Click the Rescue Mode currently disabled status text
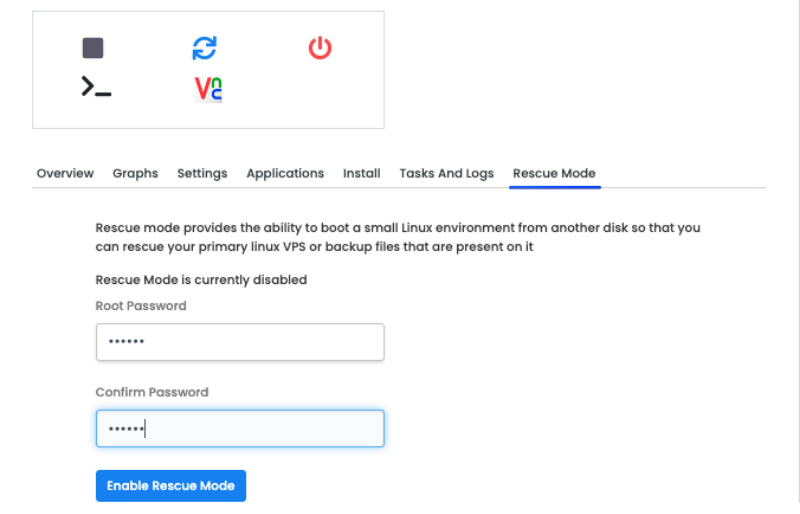 201,280
